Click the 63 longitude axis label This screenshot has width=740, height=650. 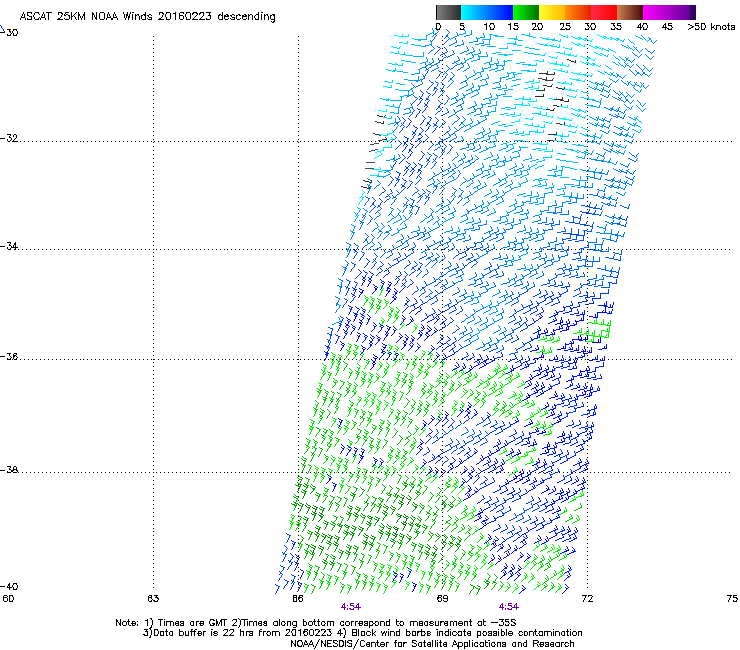point(153,599)
